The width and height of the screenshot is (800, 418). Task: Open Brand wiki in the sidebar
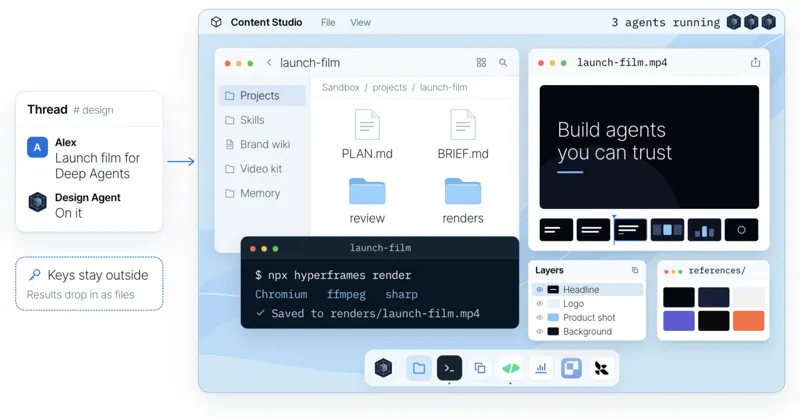(262, 144)
